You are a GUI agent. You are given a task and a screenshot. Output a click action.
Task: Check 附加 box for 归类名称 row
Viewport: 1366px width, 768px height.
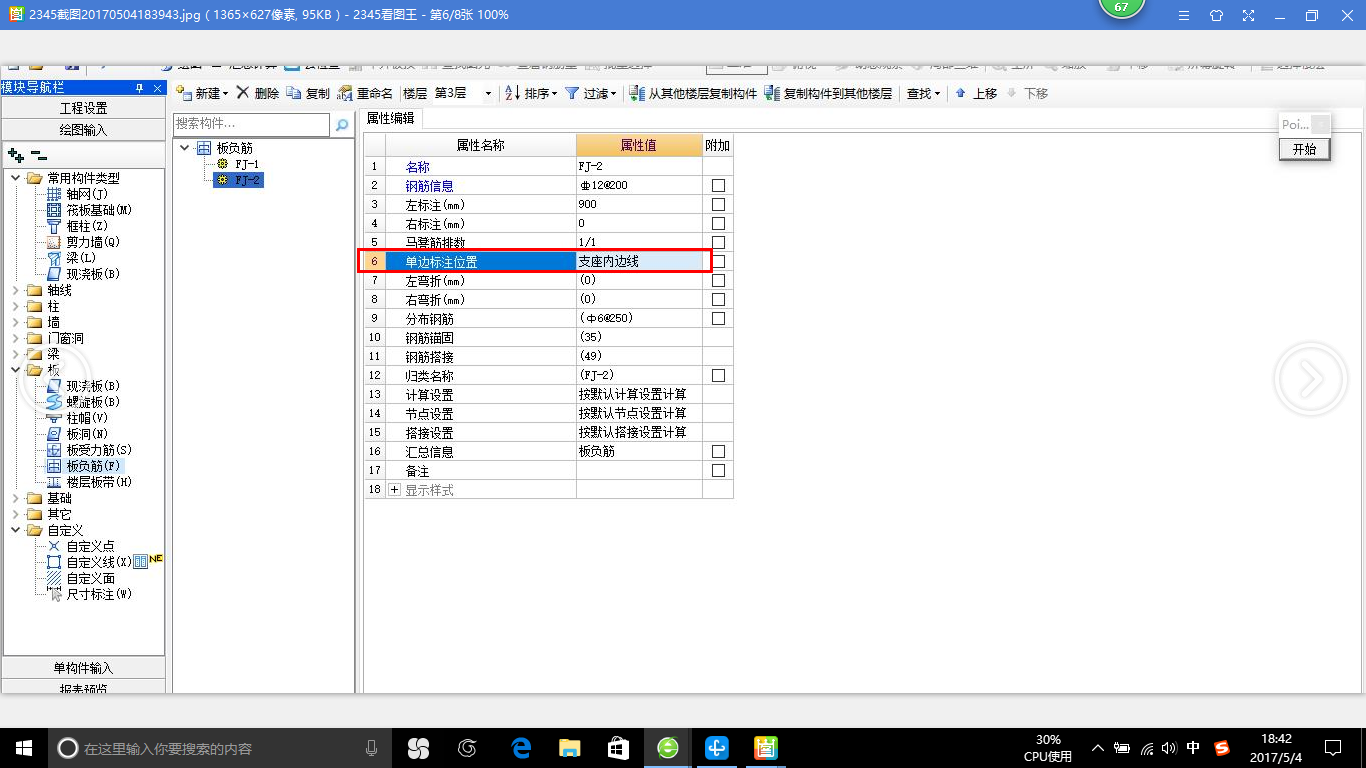[x=718, y=376]
